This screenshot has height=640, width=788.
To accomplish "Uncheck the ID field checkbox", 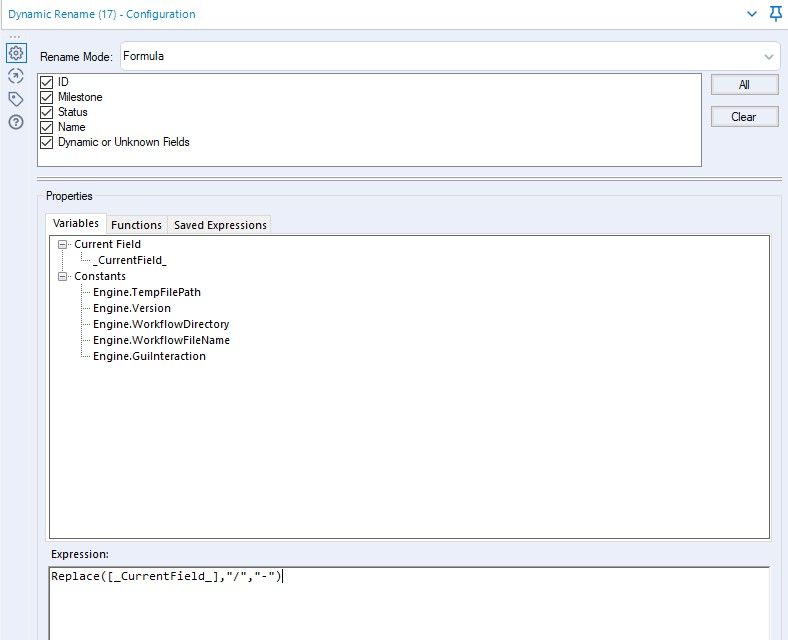I will coord(47,82).
